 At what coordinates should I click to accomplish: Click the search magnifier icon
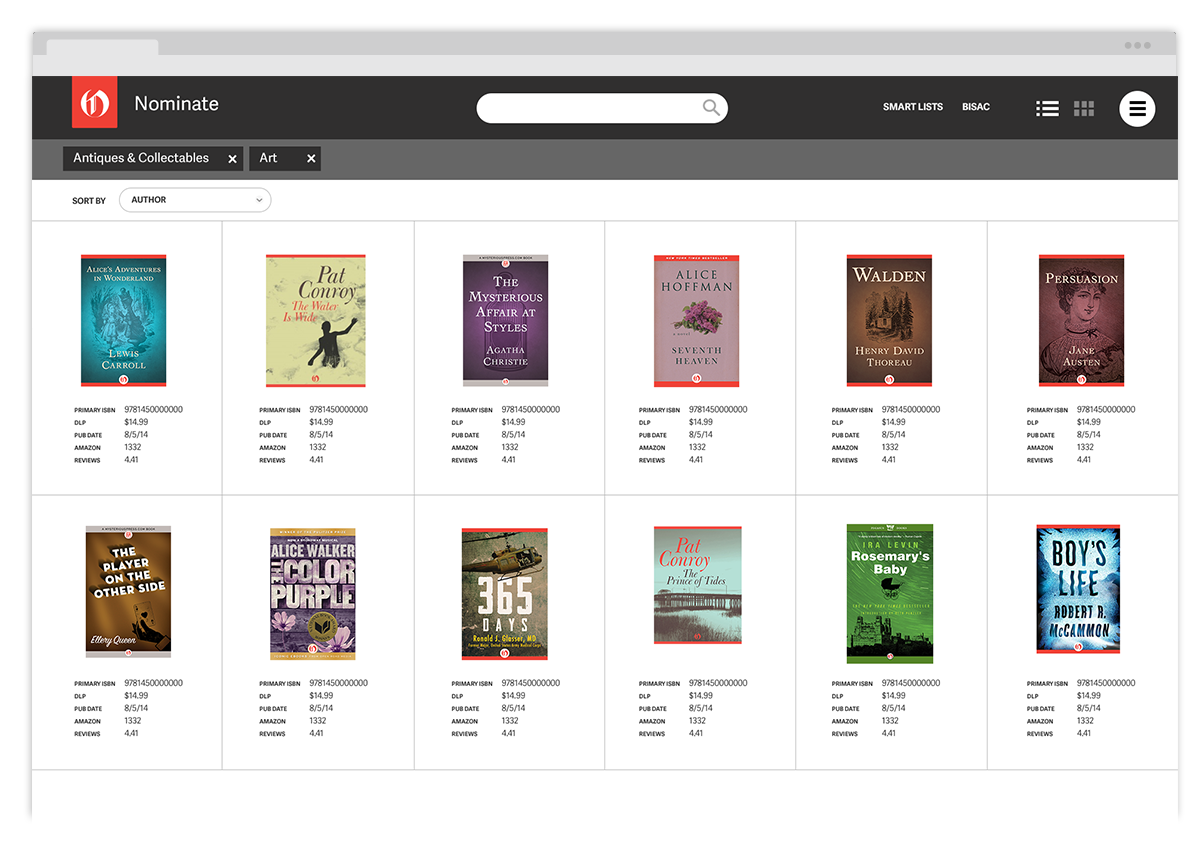coord(711,108)
